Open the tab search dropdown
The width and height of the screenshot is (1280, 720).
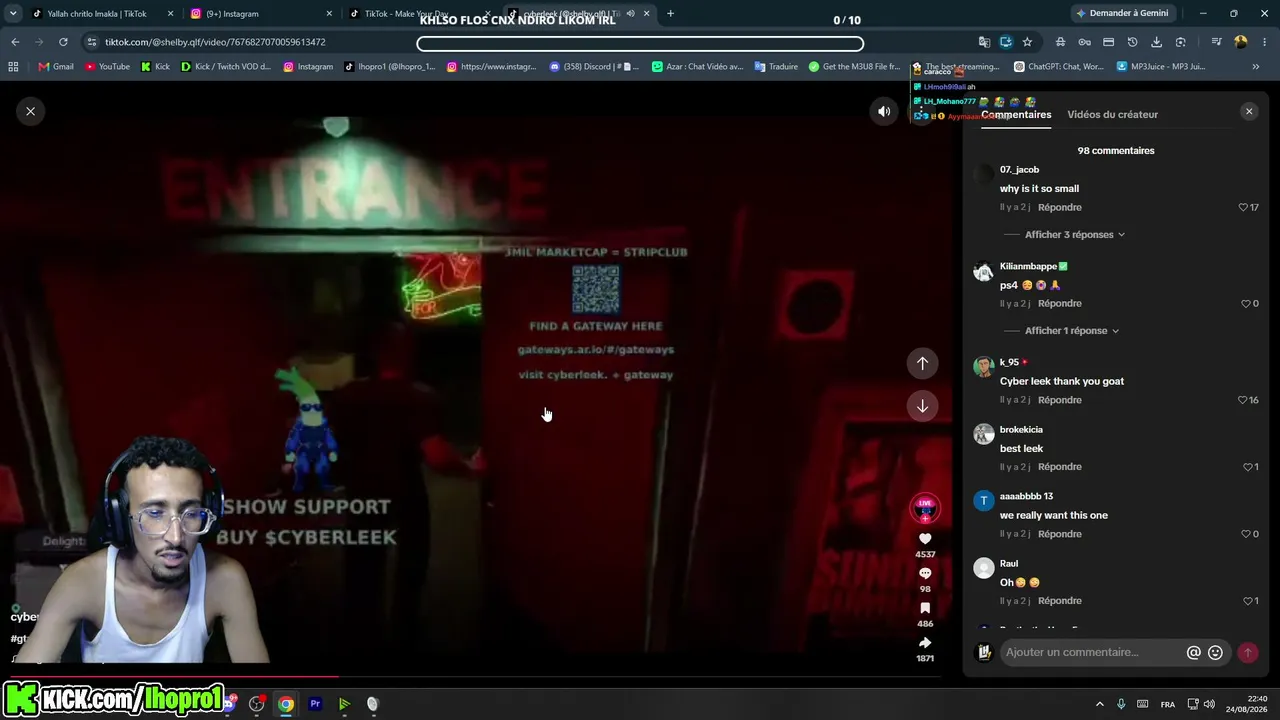point(13,14)
